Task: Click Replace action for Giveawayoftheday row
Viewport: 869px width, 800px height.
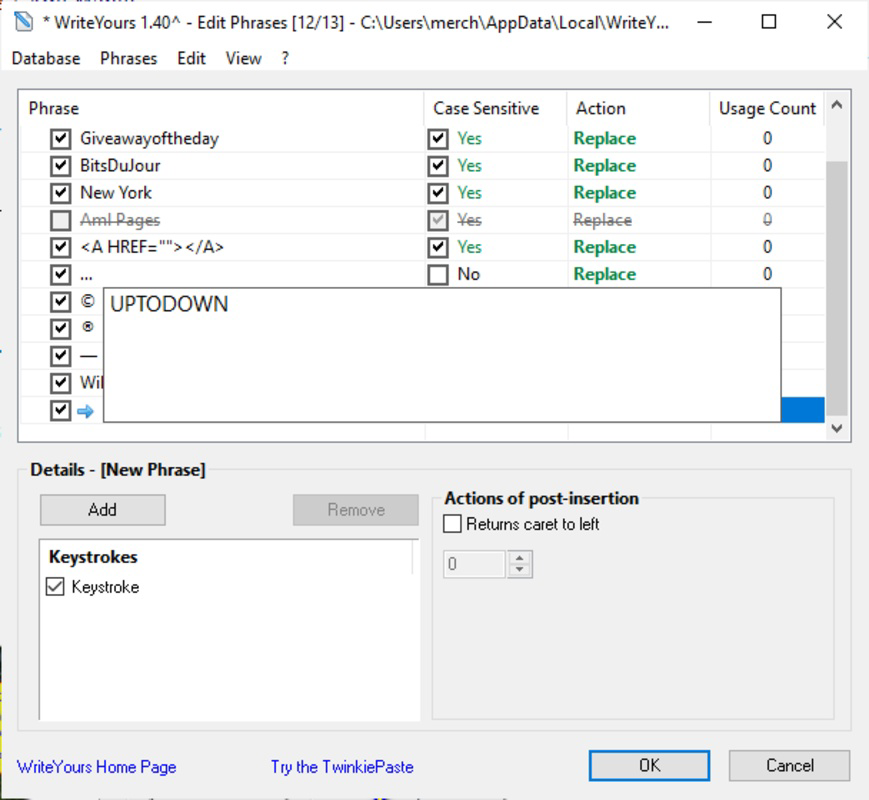Action: [605, 139]
